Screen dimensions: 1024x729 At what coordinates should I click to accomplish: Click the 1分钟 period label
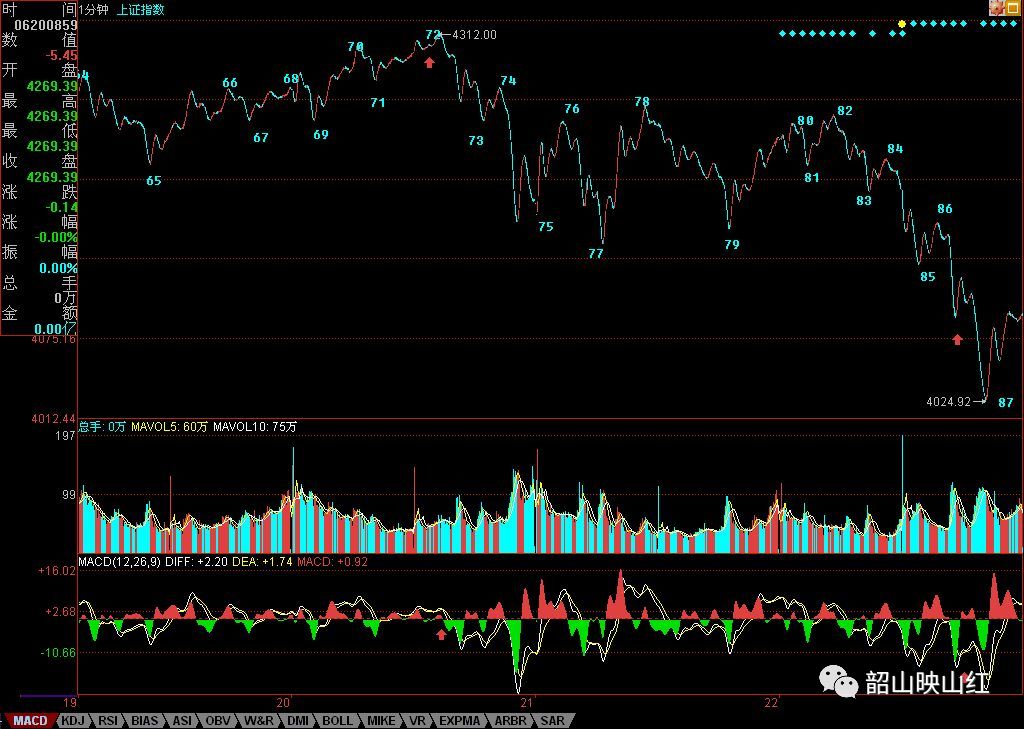[94, 10]
